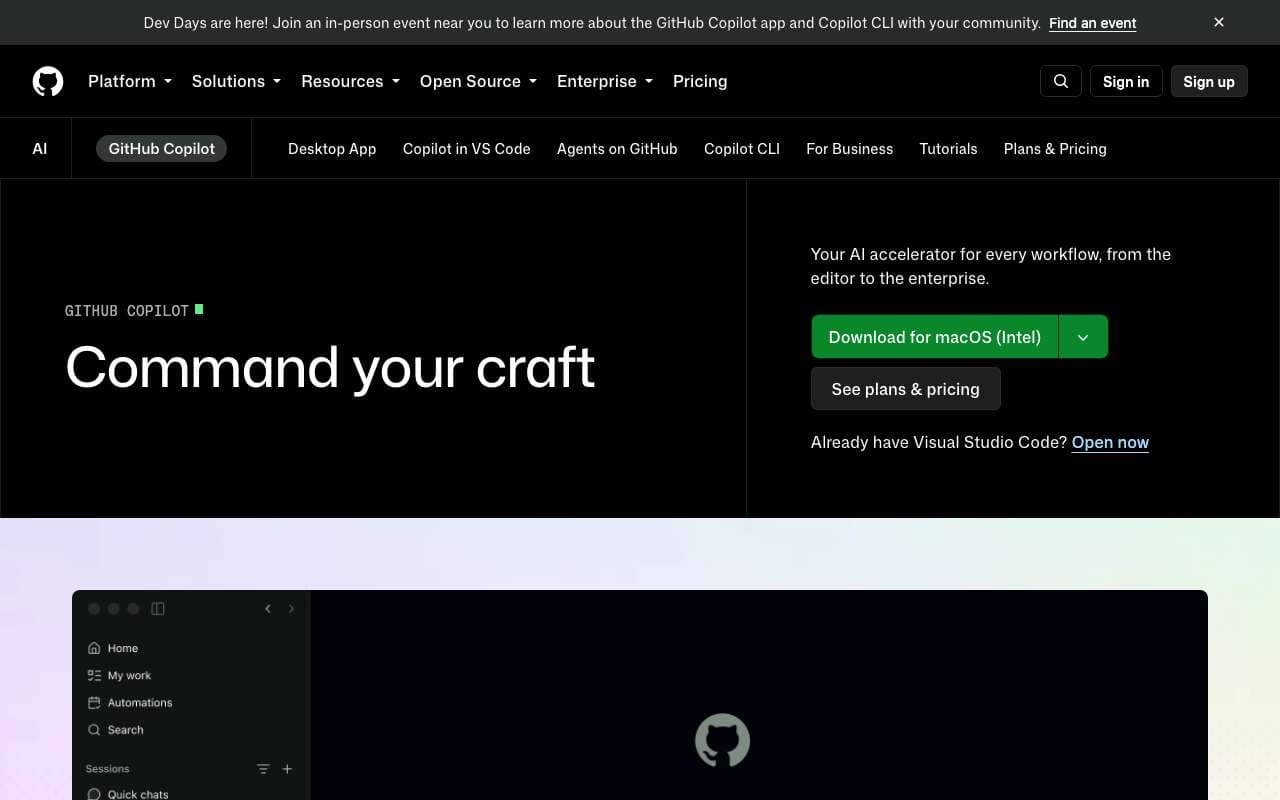Expand the Open Source menu

pos(478,81)
